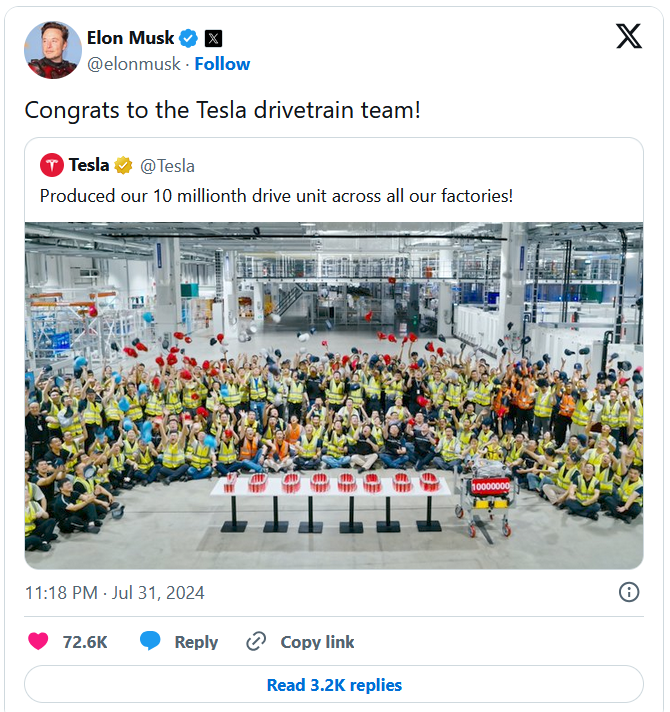
Task: Click the quoted tweet text about drive unit
Action: pyautogui.click(x=276, y=196)
